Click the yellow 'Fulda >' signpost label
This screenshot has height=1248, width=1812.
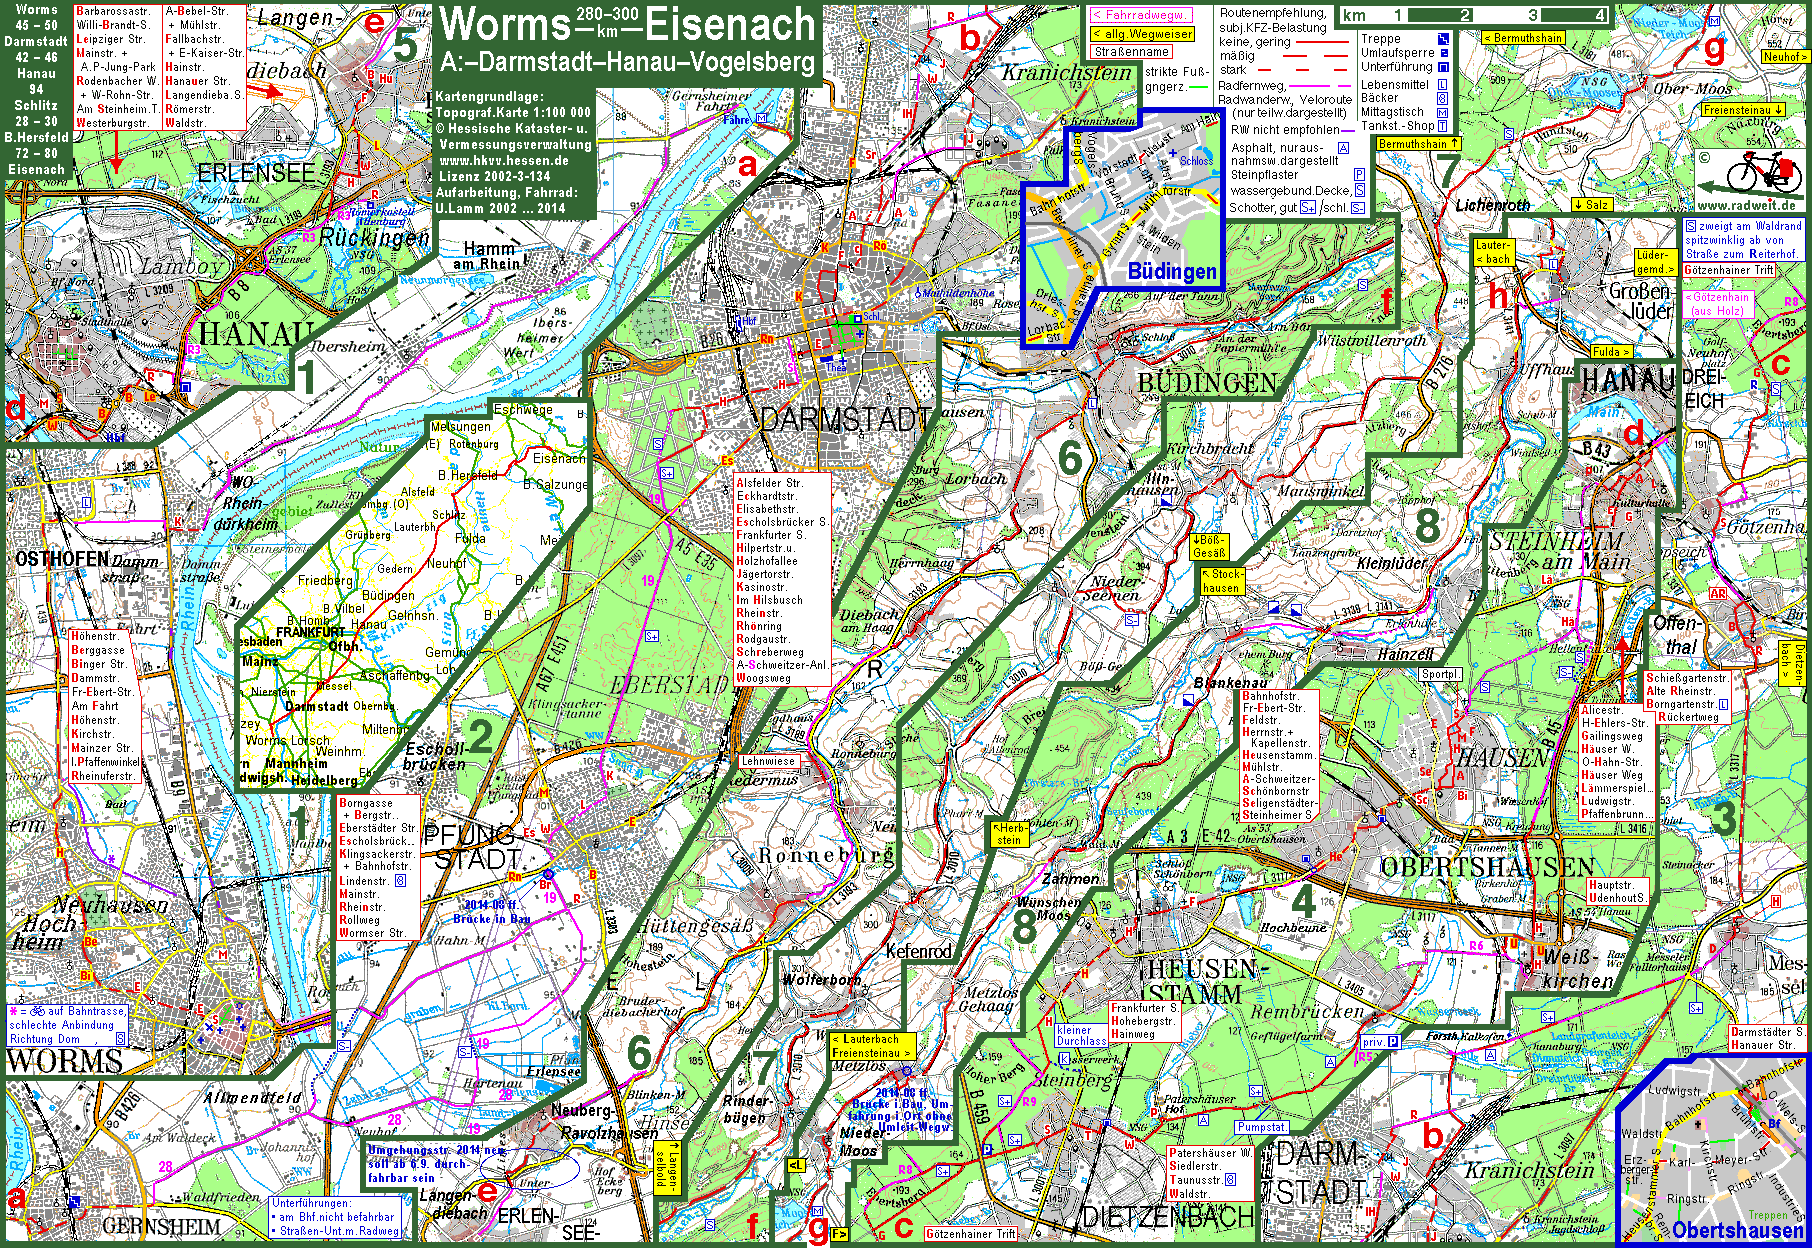pyautogui.click(x=1609, y=352)
